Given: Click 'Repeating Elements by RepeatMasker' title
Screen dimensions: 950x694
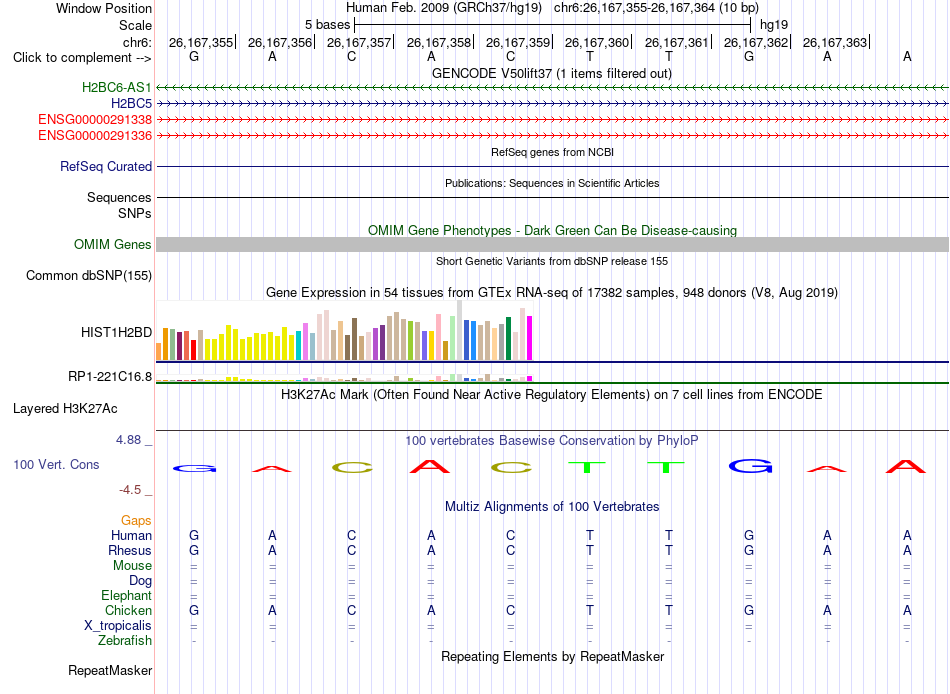Looking at the screenshot, I should [x=552, y=656].
